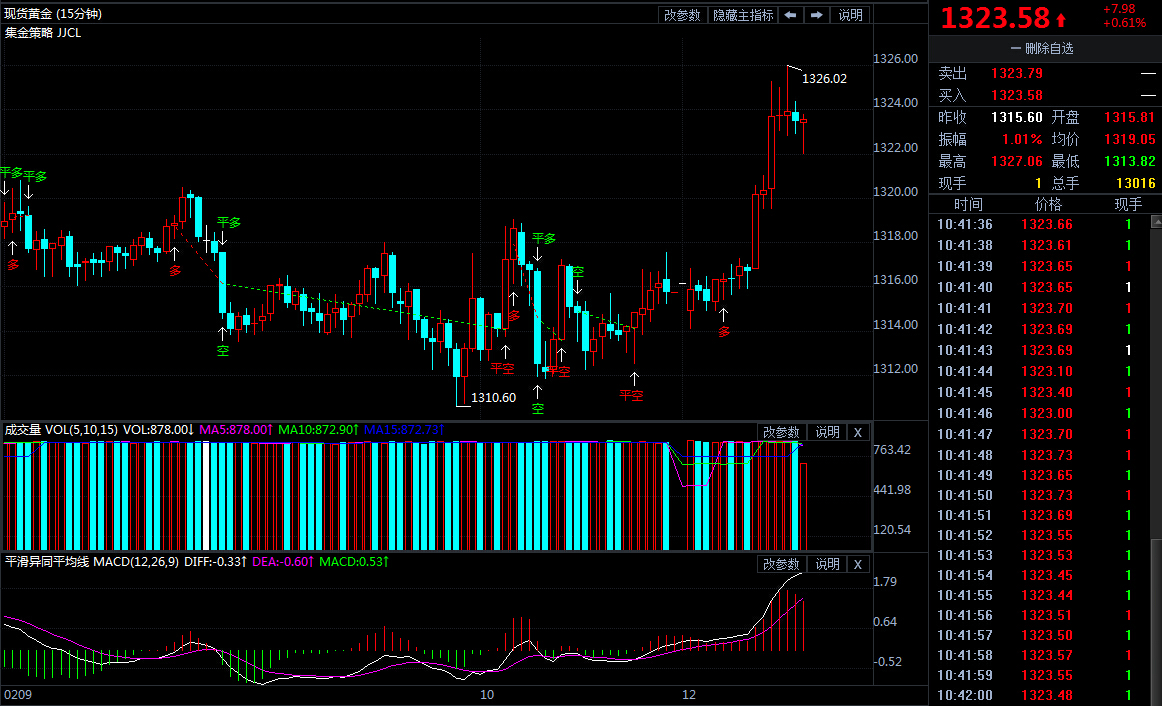Click the 现货黄金 (15分钟) chart title
Image resolution: width=1162 pixels, height=706 pixels.
53,14
